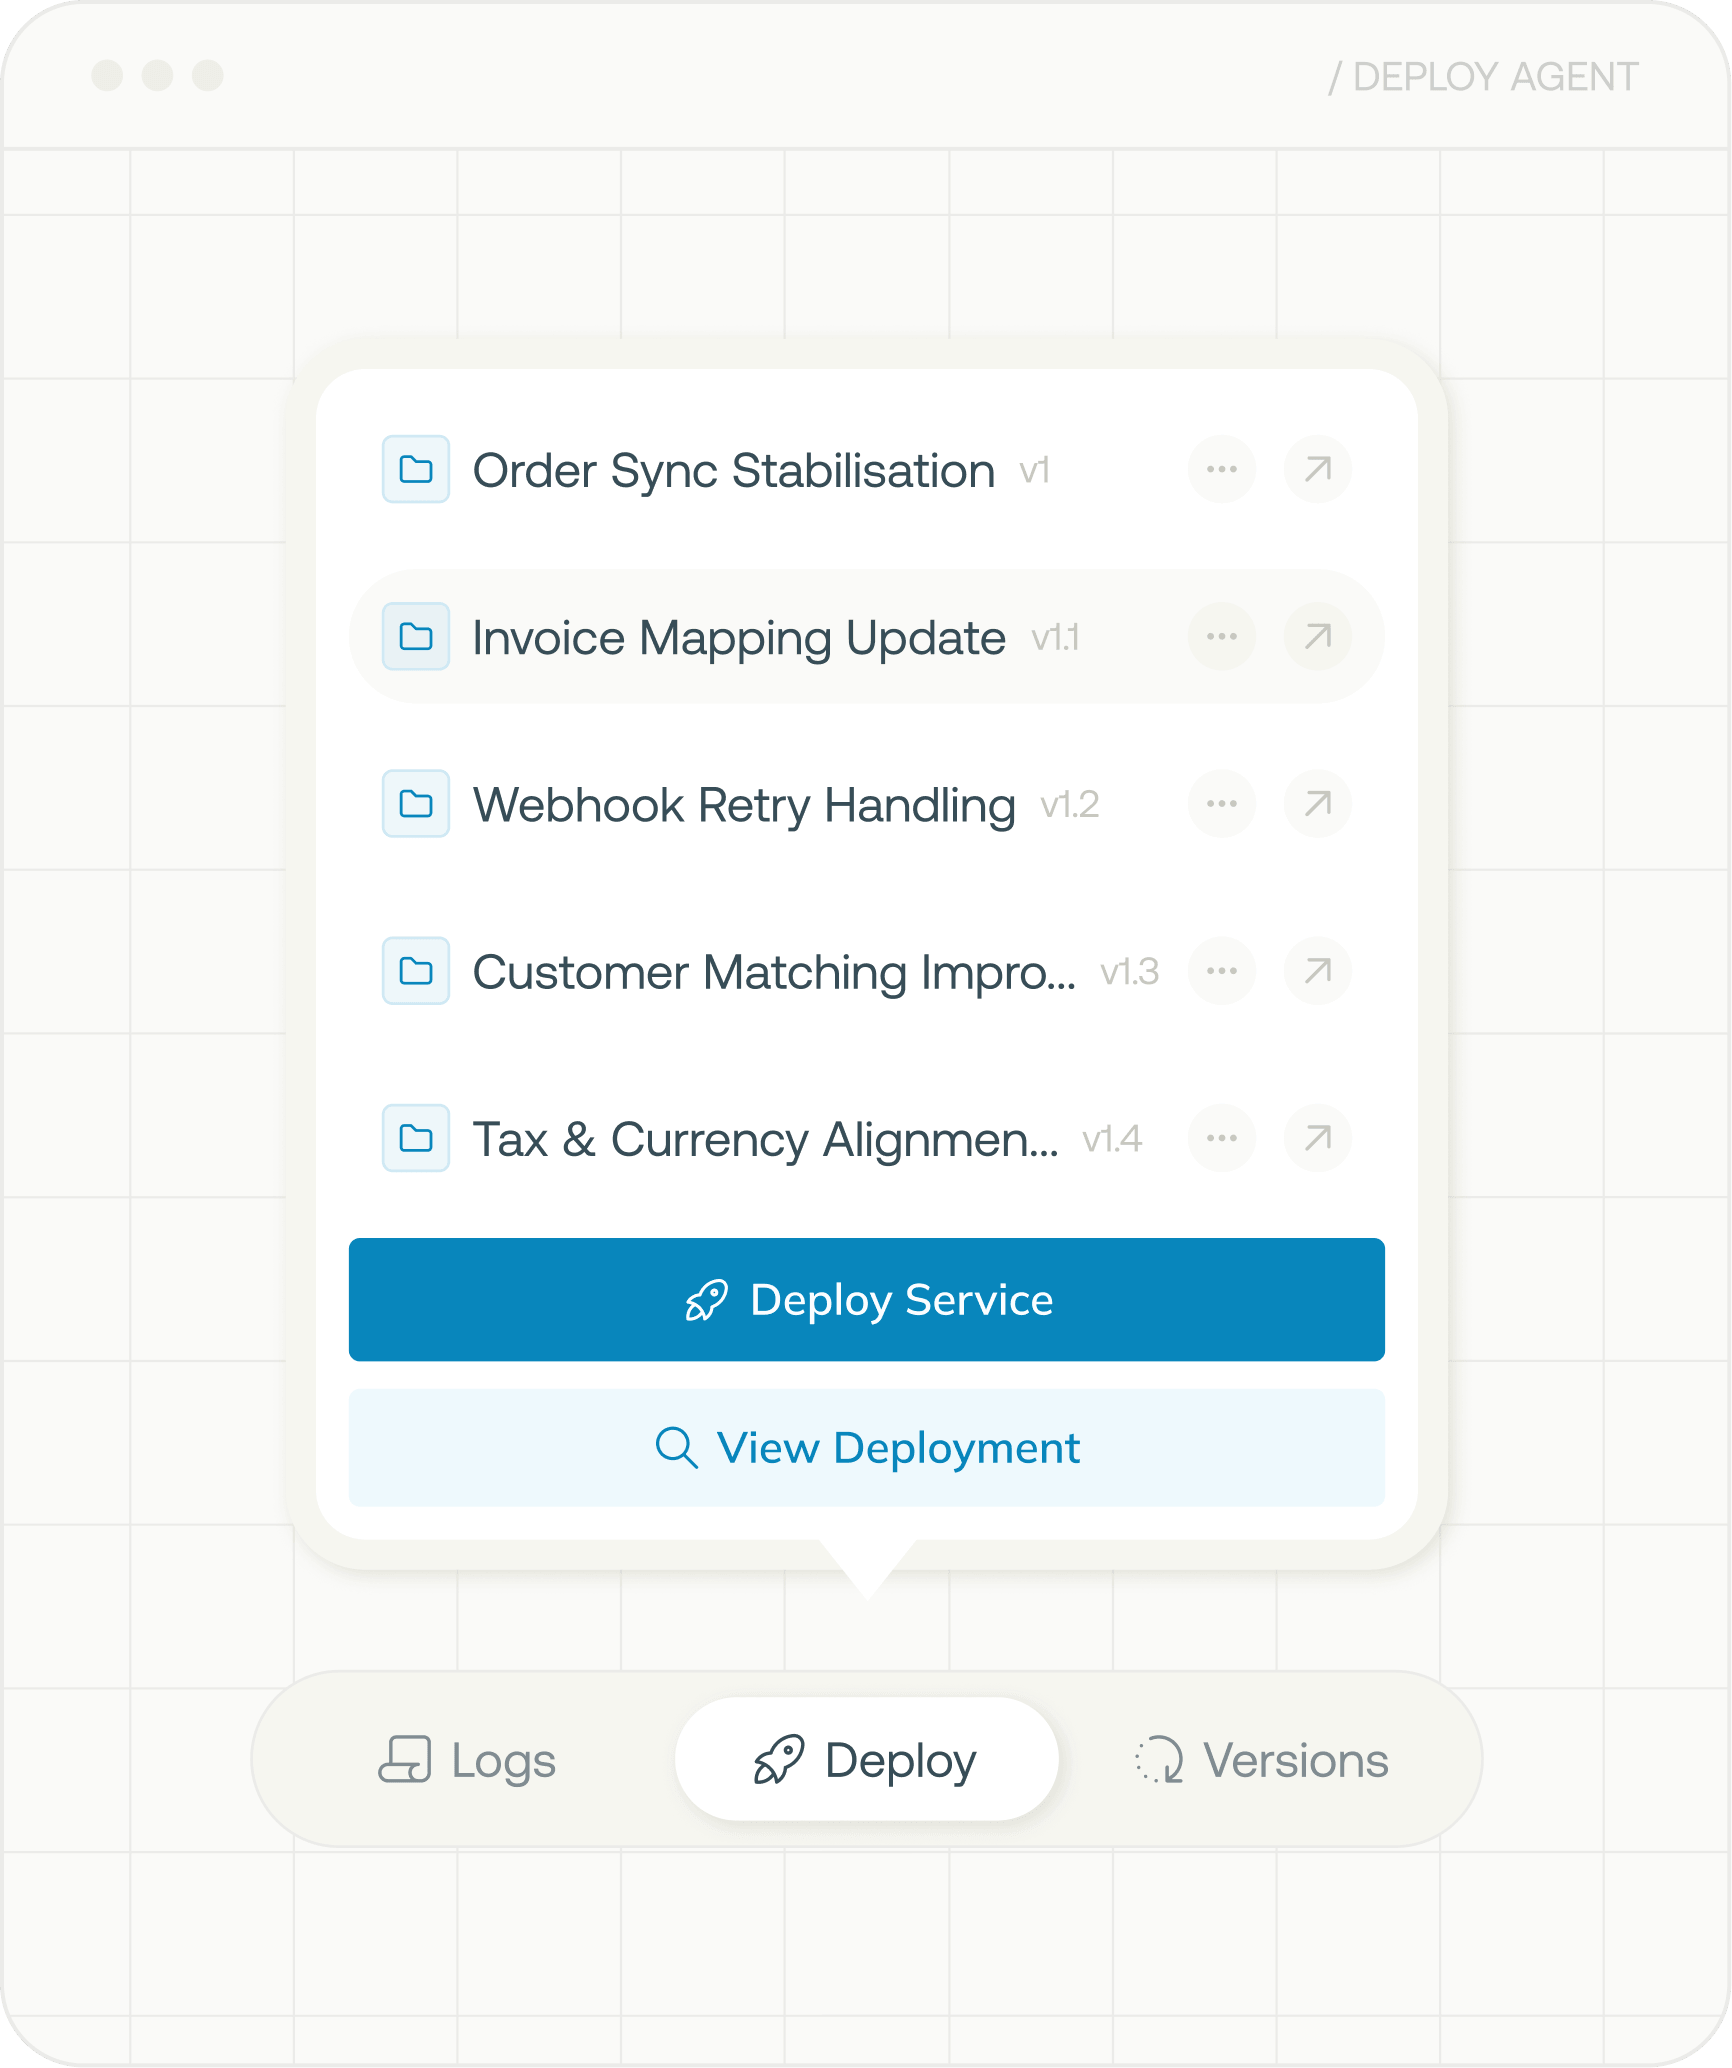Viewport: 1732px width, 2068px height.
Task: Open more options for Customer Matching row
Action: point(1221,970)
